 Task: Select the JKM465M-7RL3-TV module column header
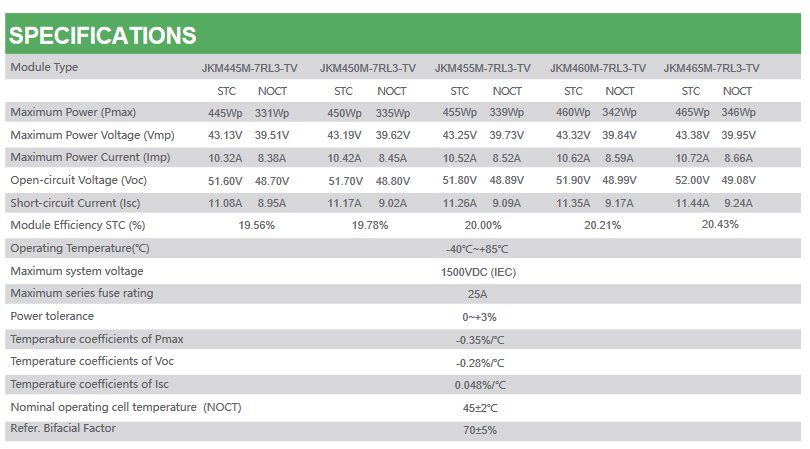pyautogui.click(x=711, y=68)
